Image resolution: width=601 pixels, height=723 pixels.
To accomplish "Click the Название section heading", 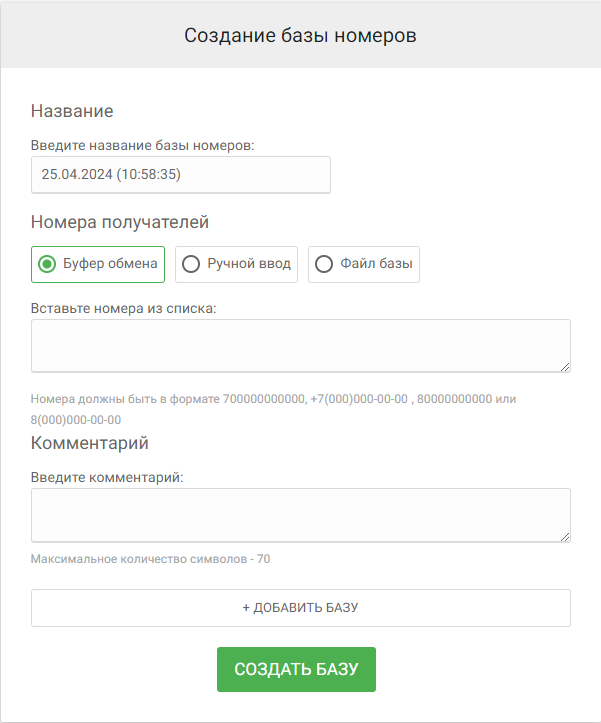I will click(72, 110).
